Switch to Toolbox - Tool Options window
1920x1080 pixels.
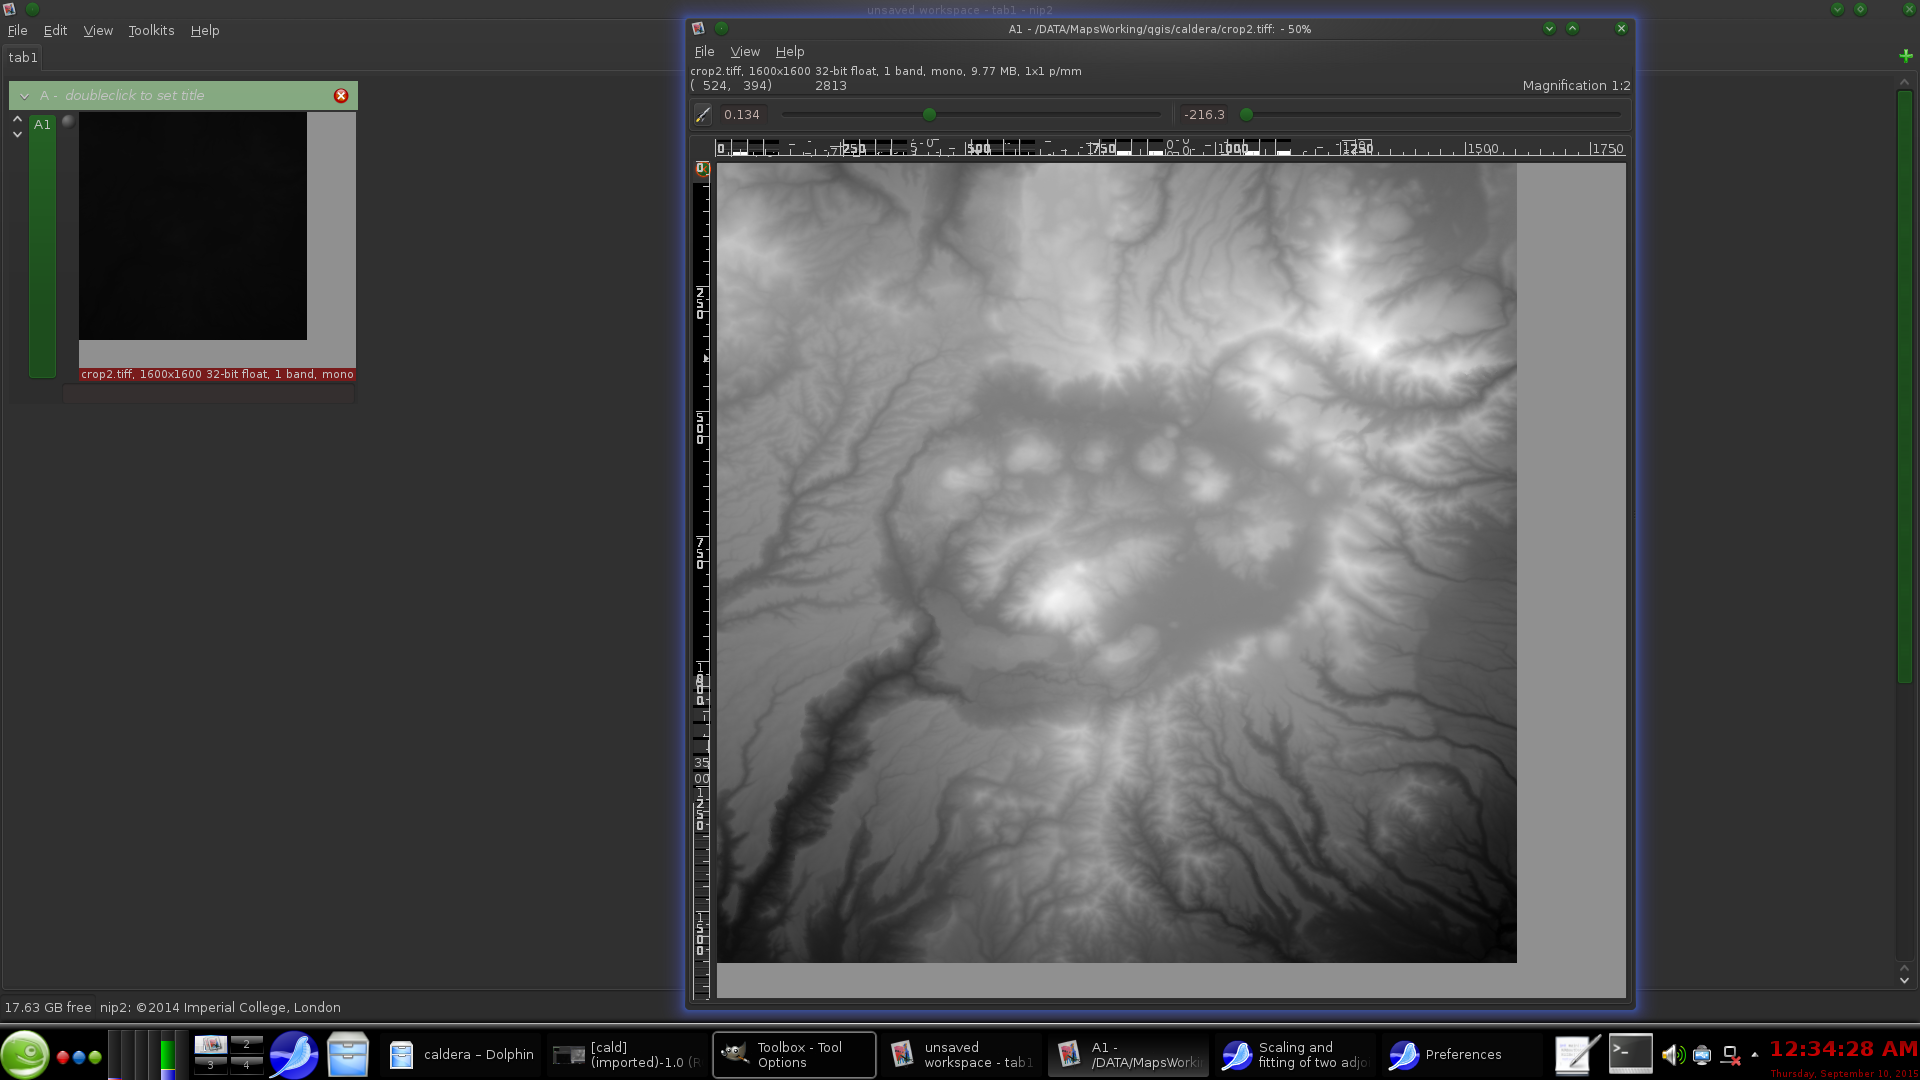pos(794,1055)
